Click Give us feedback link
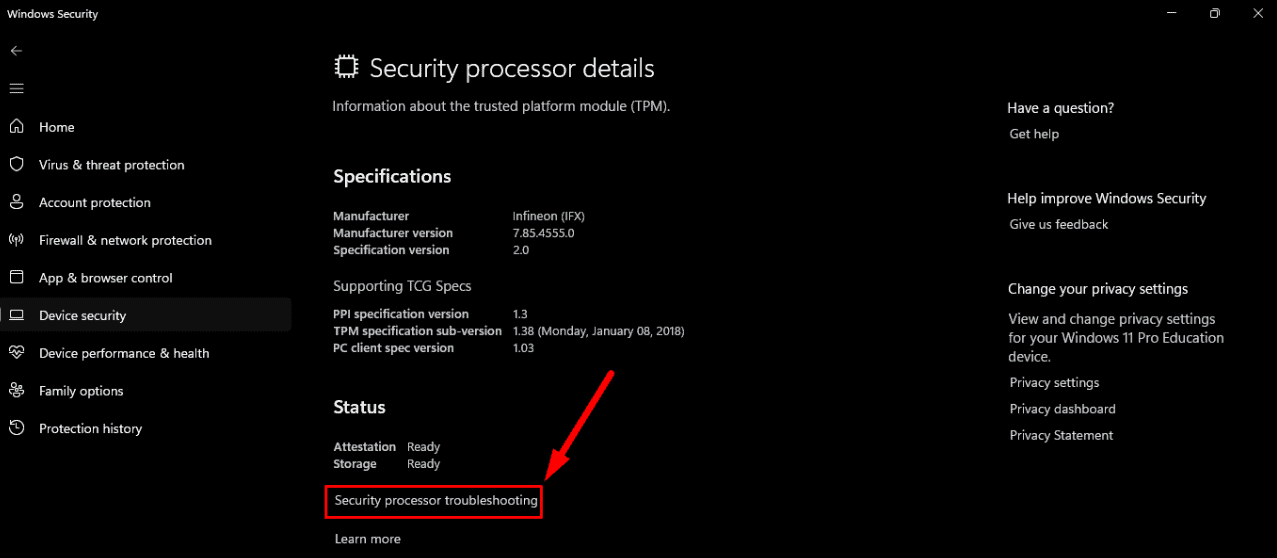 (1059, 225)
